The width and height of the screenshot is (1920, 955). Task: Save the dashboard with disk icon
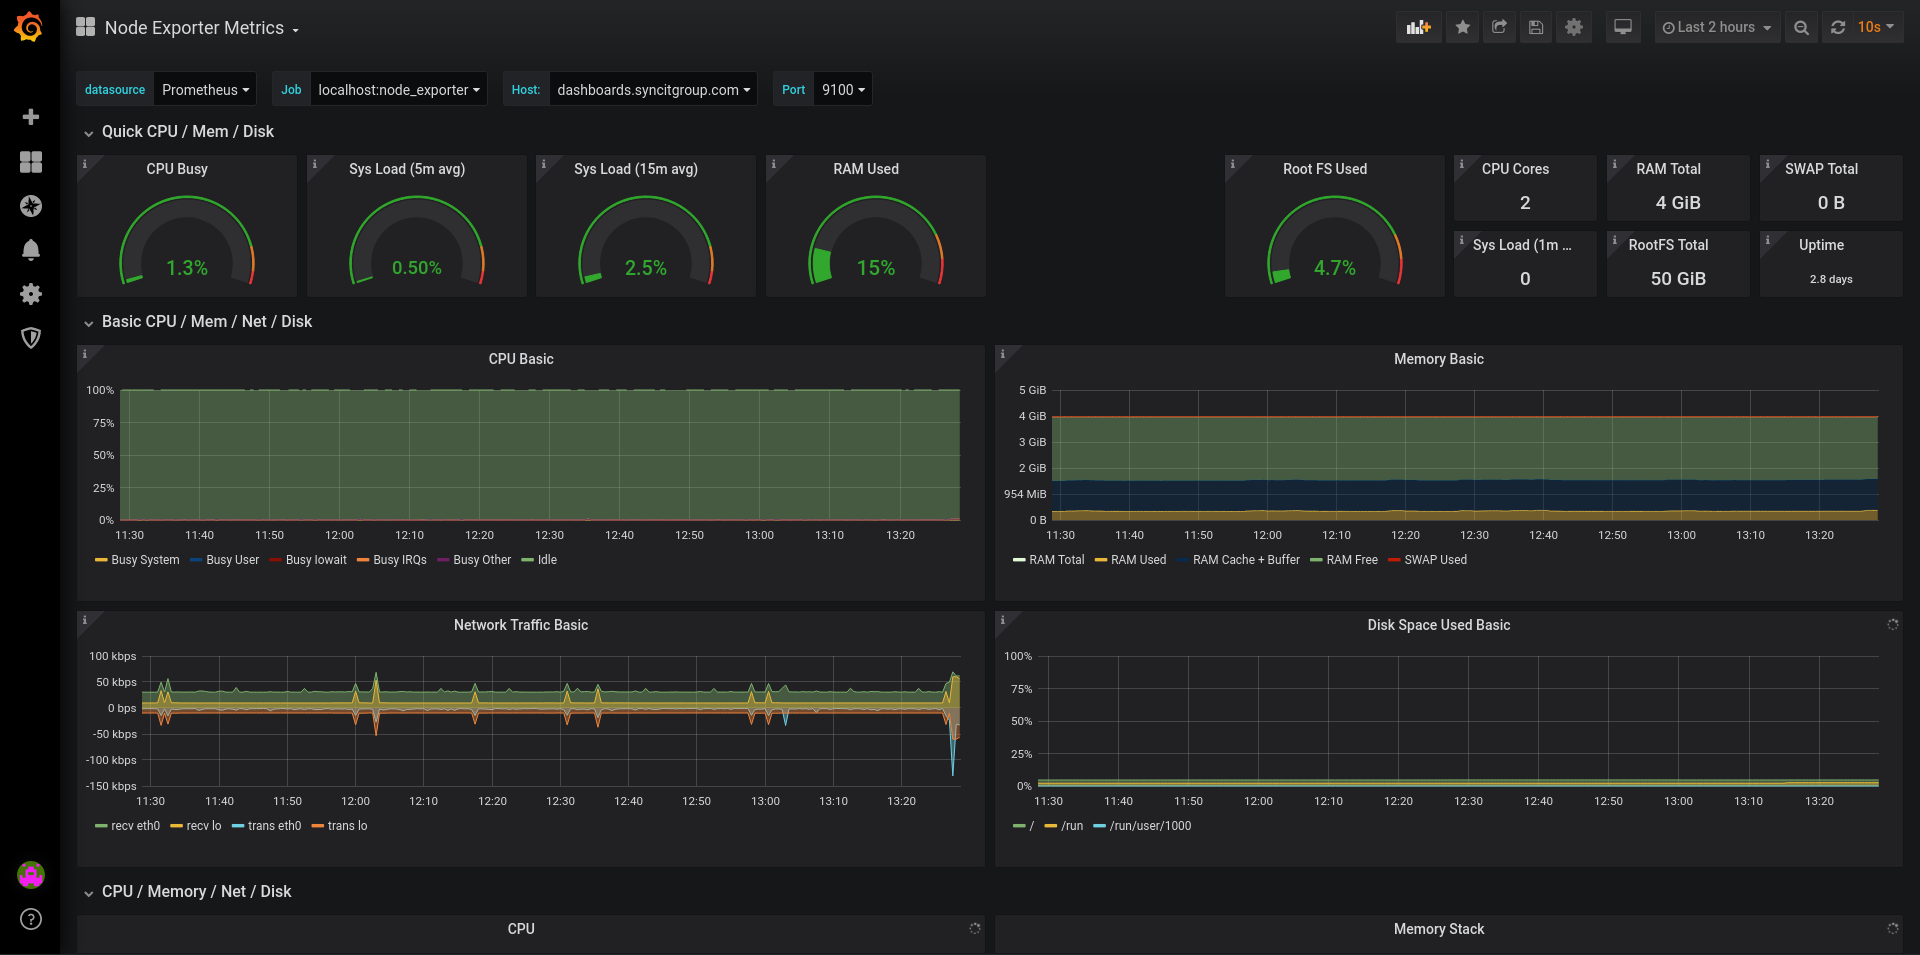[x=1536, y=28]
